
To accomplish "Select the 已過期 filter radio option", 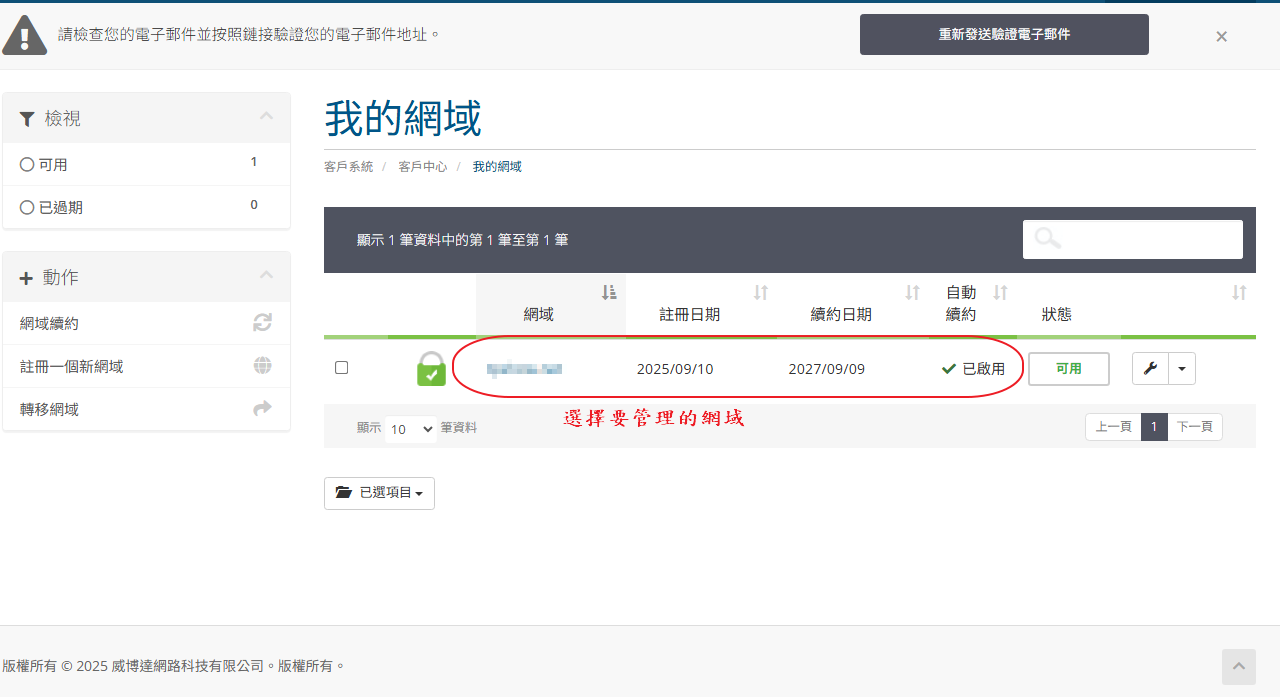I will (27, 207).
